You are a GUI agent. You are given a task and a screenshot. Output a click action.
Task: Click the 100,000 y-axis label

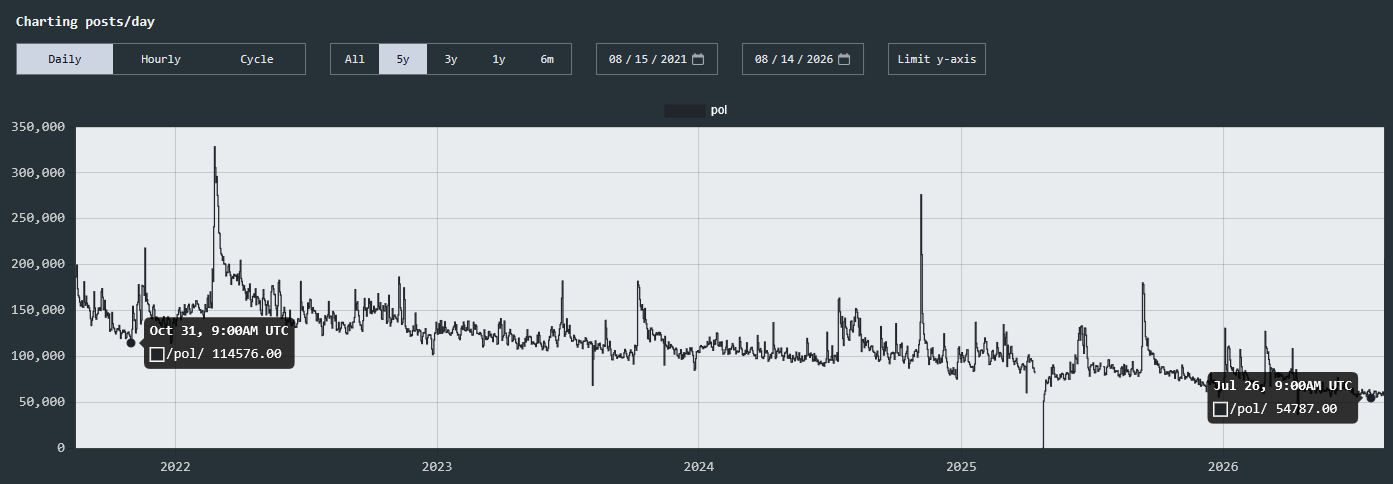pyautogui.click(x=37, y=356)
